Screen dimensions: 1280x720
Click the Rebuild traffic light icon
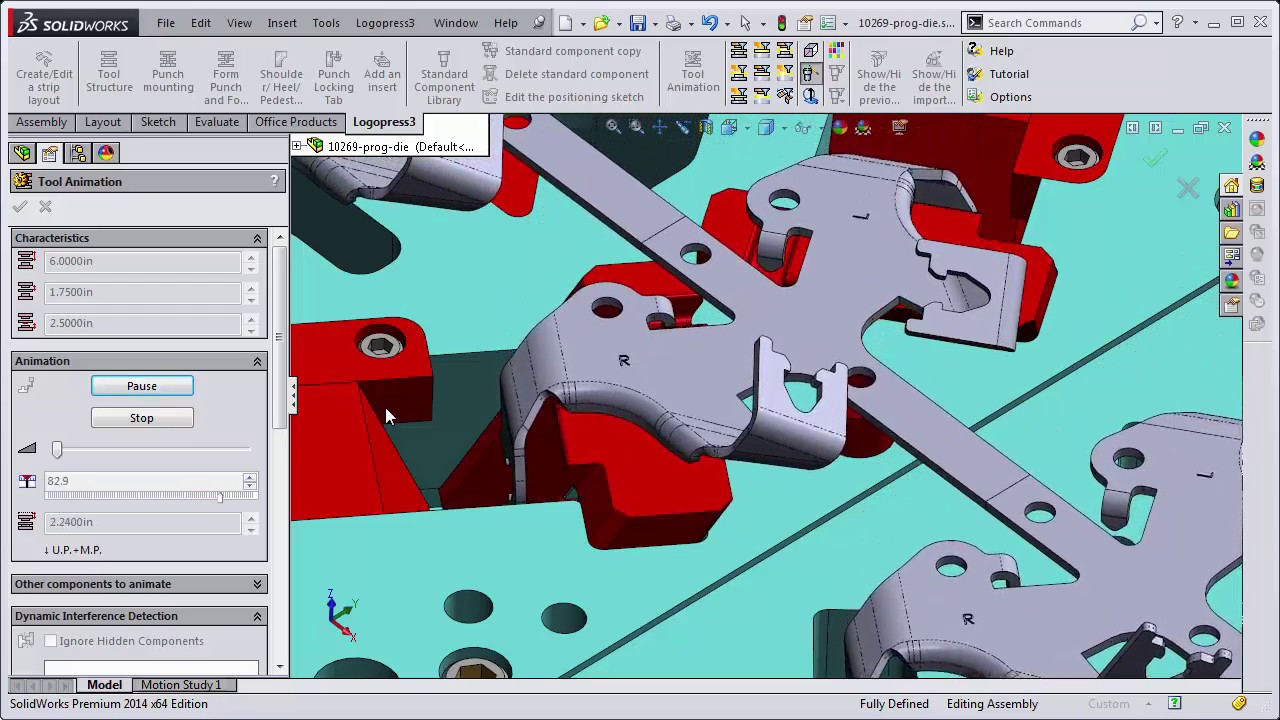point(782,23)
